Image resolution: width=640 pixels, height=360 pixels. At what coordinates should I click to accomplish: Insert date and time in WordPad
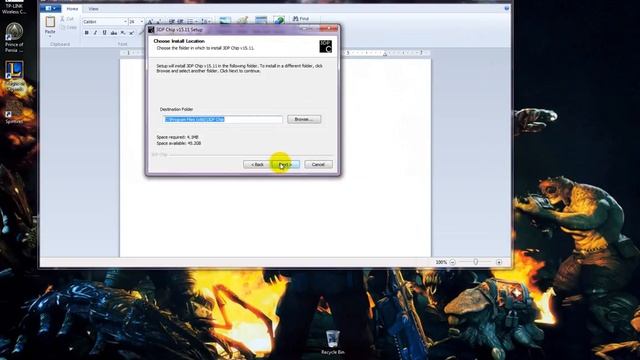261,20
